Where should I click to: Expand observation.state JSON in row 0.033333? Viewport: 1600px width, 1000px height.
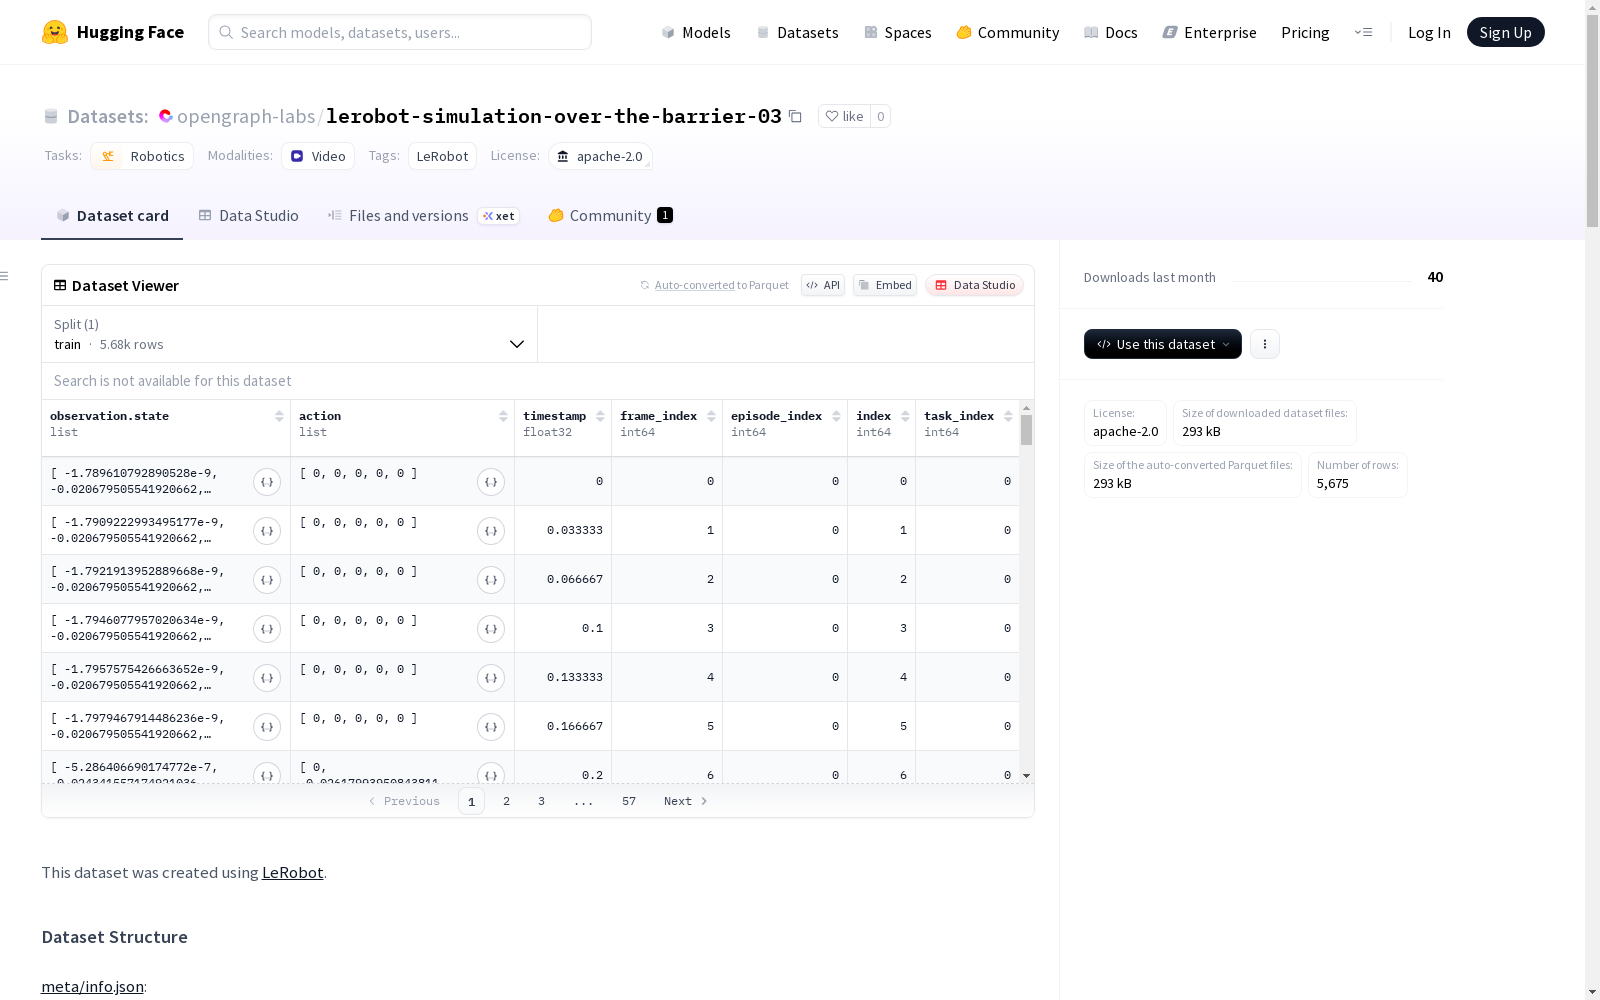(267, 531)
